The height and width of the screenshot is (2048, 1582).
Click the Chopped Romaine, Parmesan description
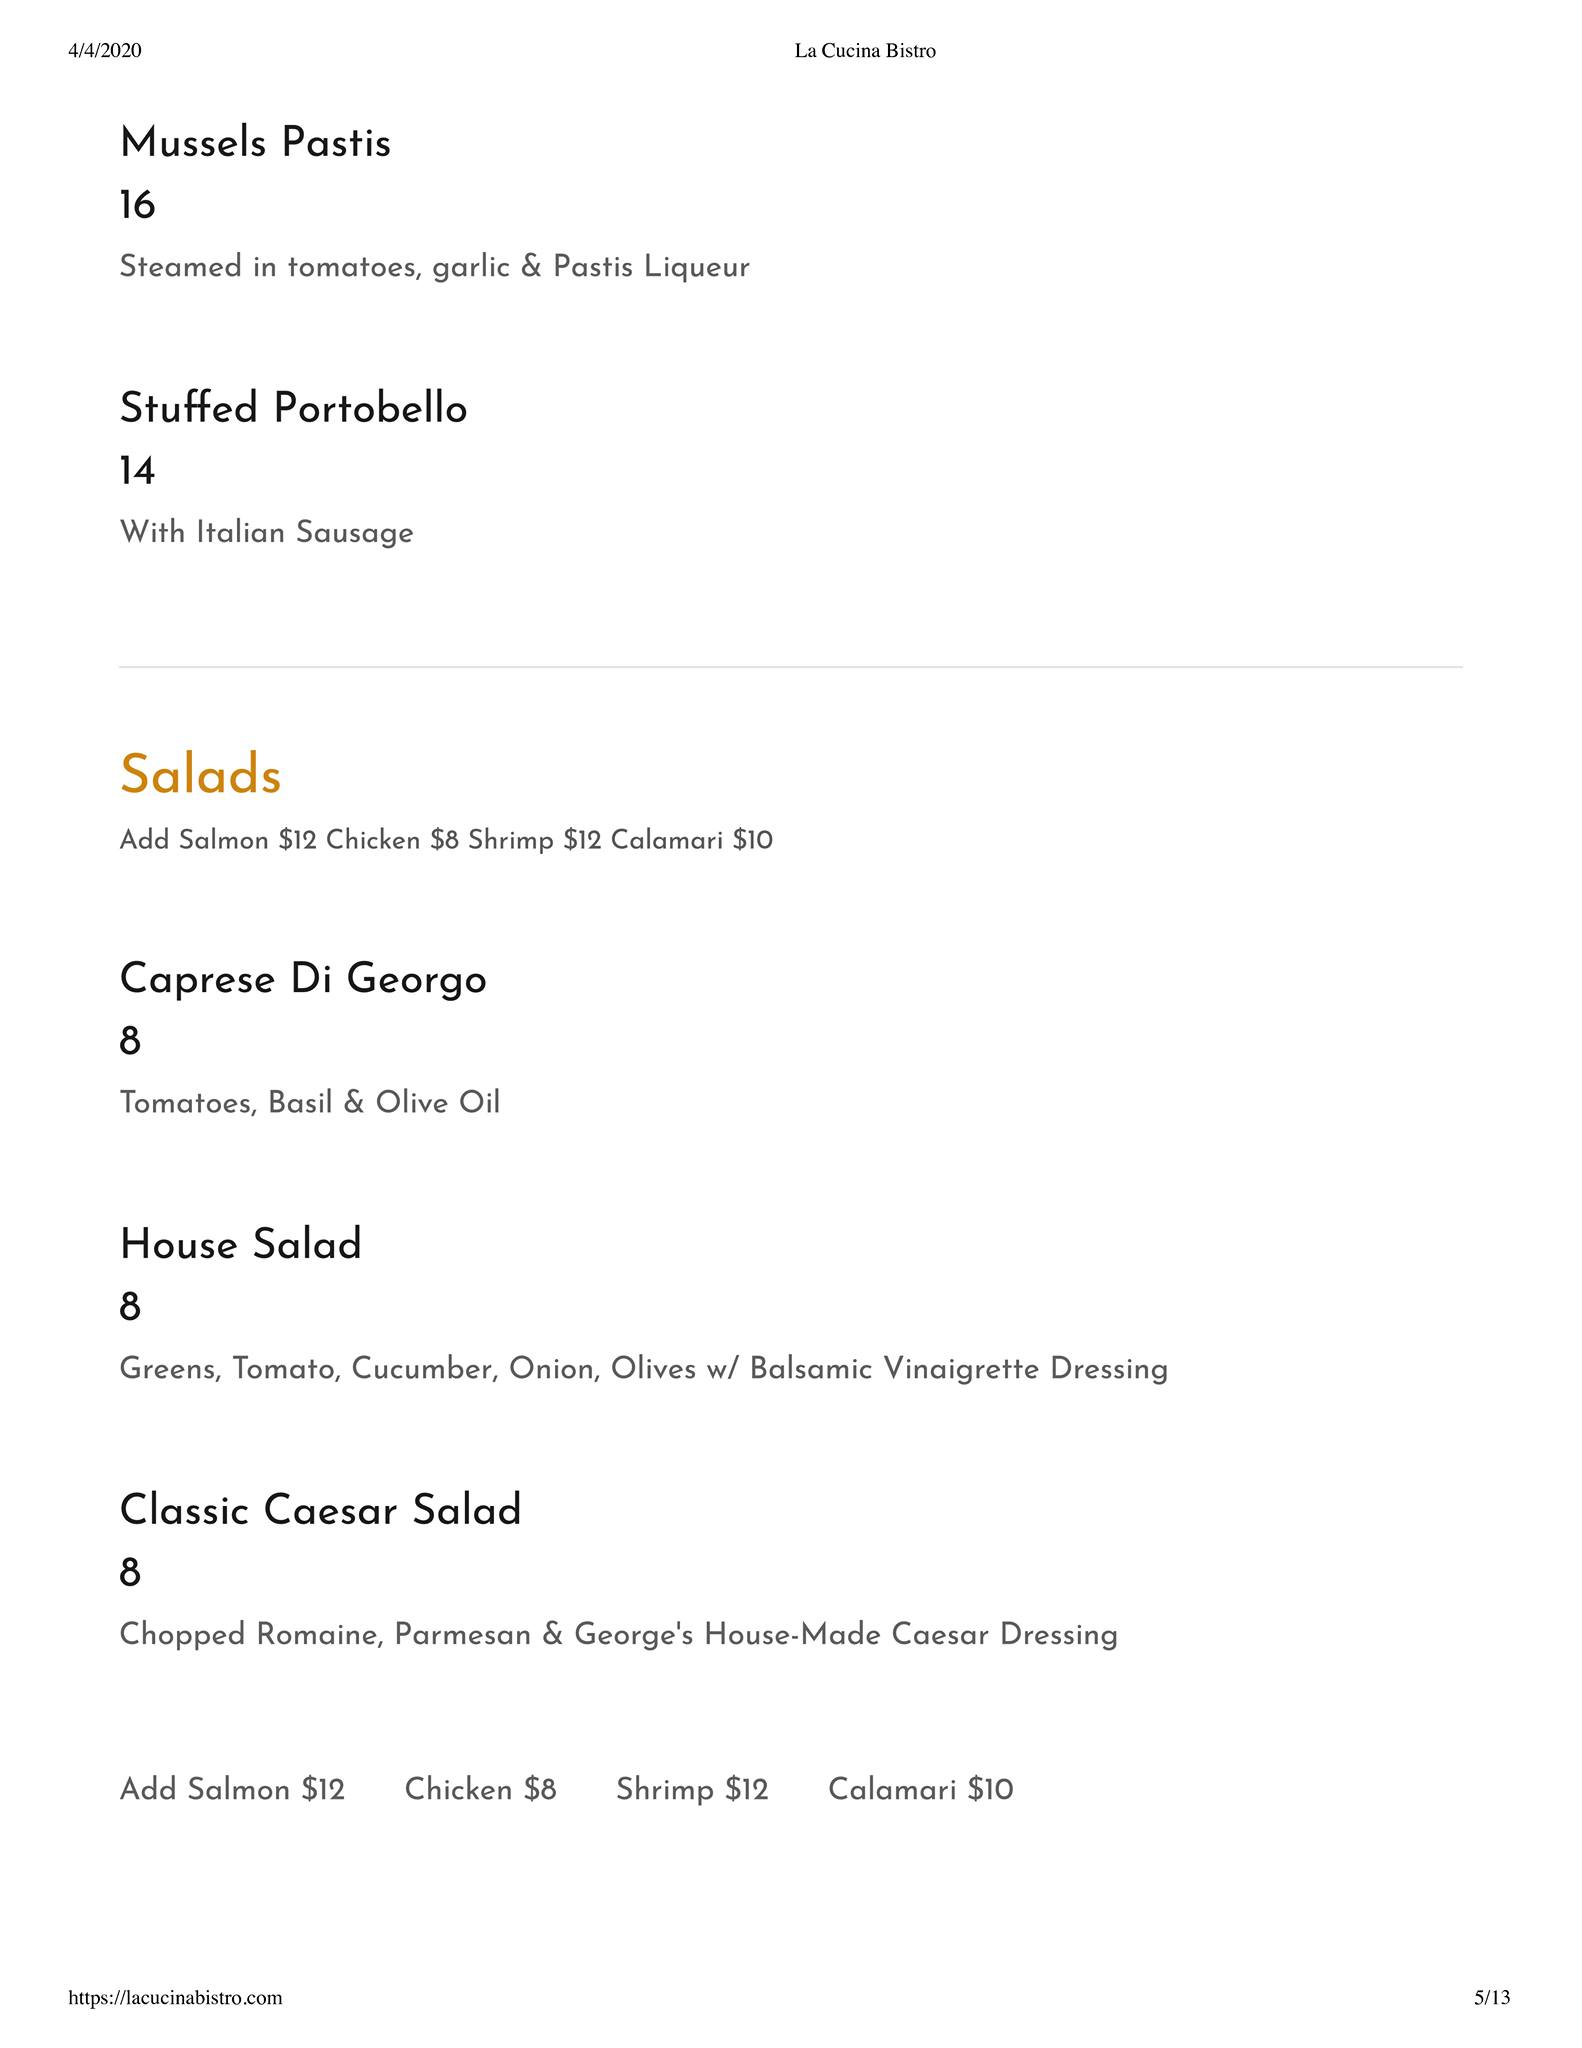tap(618, 1635)
